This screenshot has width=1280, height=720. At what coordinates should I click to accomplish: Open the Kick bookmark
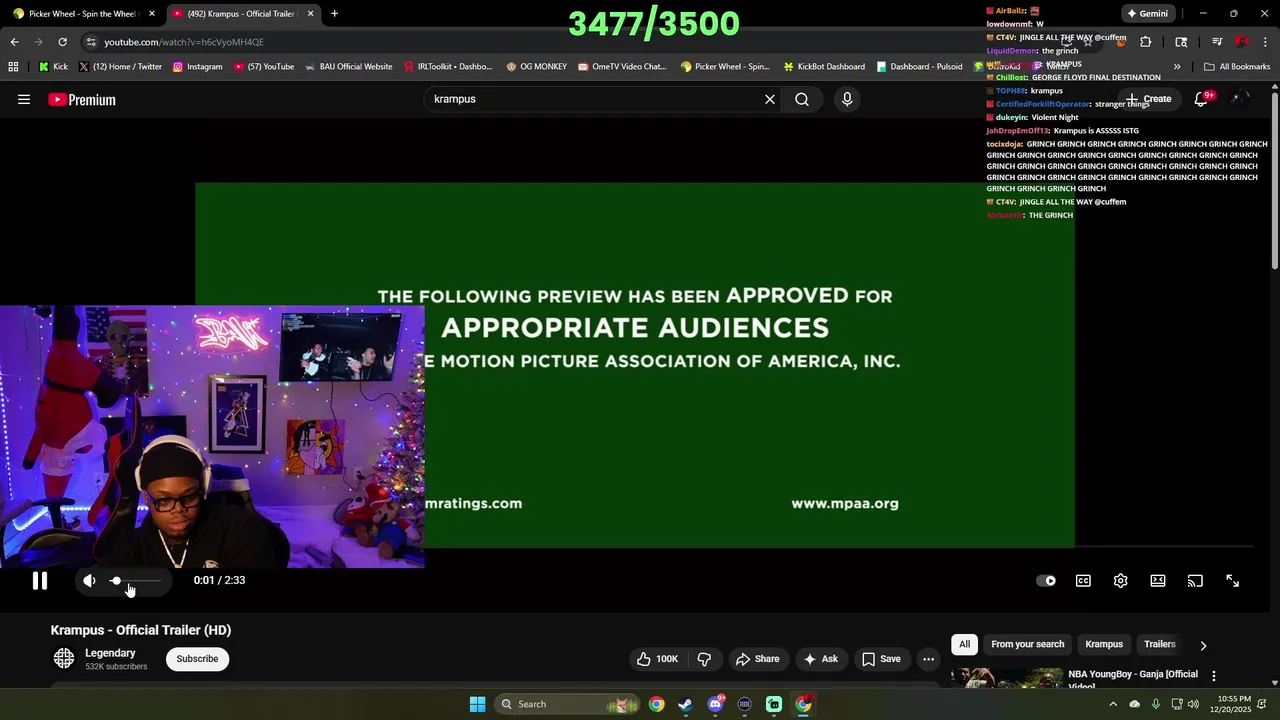(53, 67)
